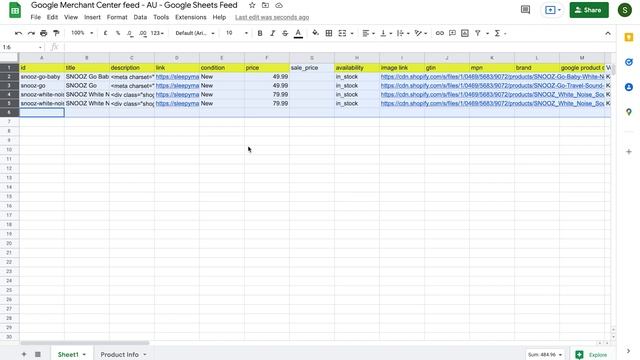Open text rotation dropdown
The width and height of the screenshot is (640, 360).
tap(420, 33)
